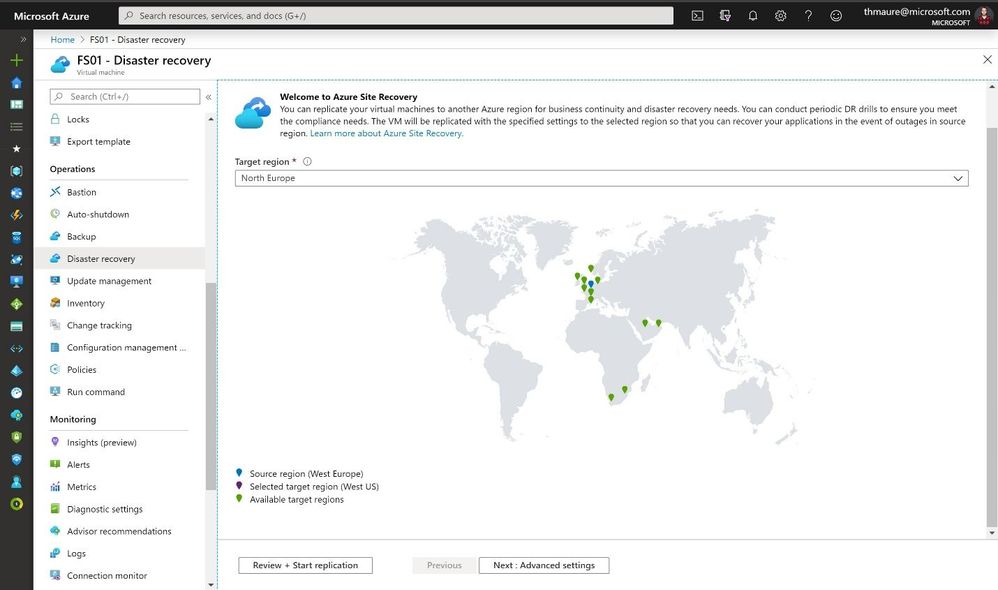
Task: Follow Learn more about Azure Site Recovery link
Action: coord(386,134)
